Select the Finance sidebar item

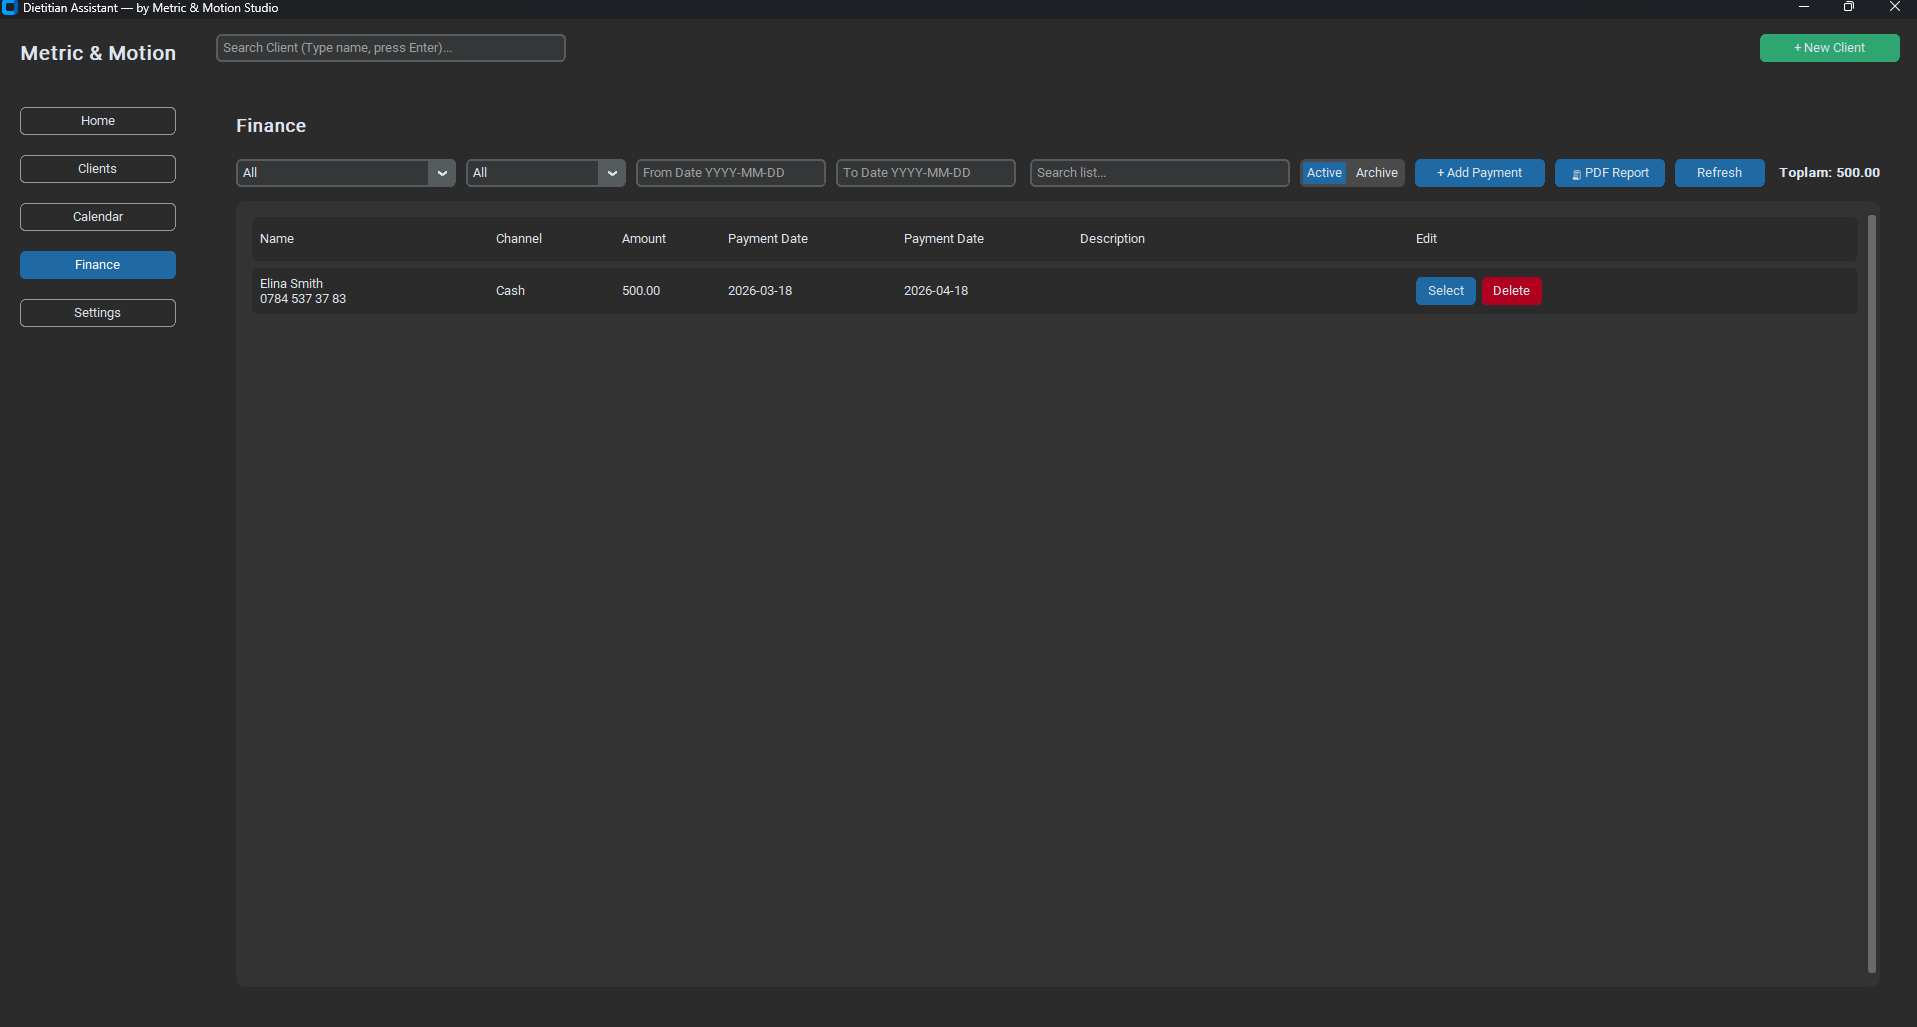pos(98,265)
